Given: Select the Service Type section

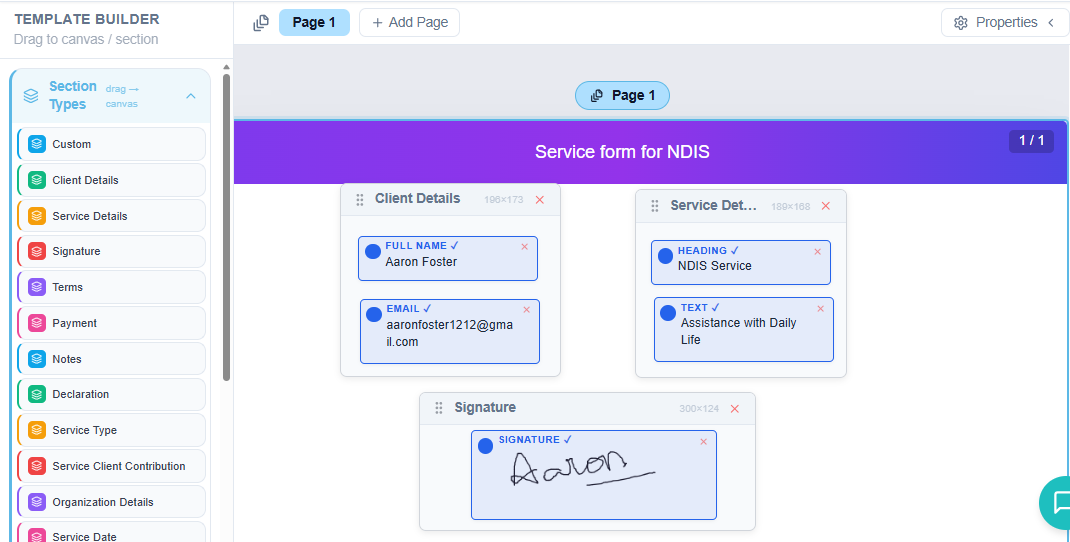Looking at the screenshot, I should (x=111, y=430).
